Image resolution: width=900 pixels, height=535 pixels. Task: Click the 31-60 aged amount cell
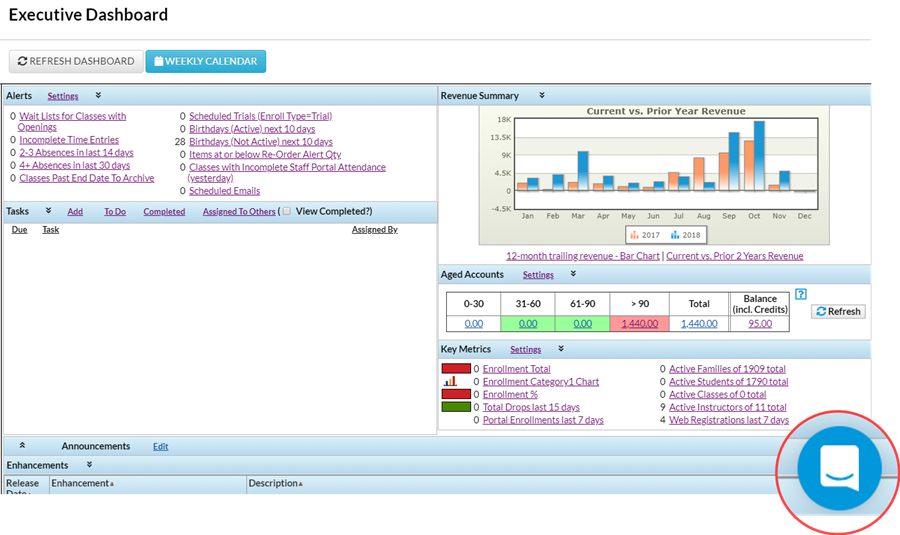pyautogui.click(x=528, y=324)
